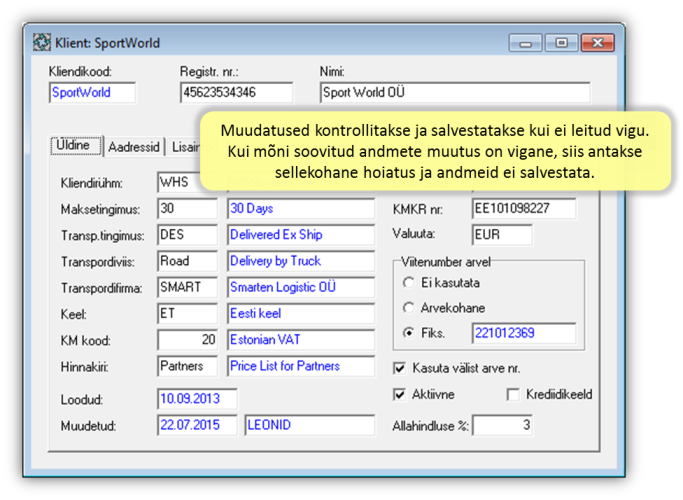Click the Muudetud date field 22.07.2015
Screen dimensions: 683x500
click(x=197, y=425)
